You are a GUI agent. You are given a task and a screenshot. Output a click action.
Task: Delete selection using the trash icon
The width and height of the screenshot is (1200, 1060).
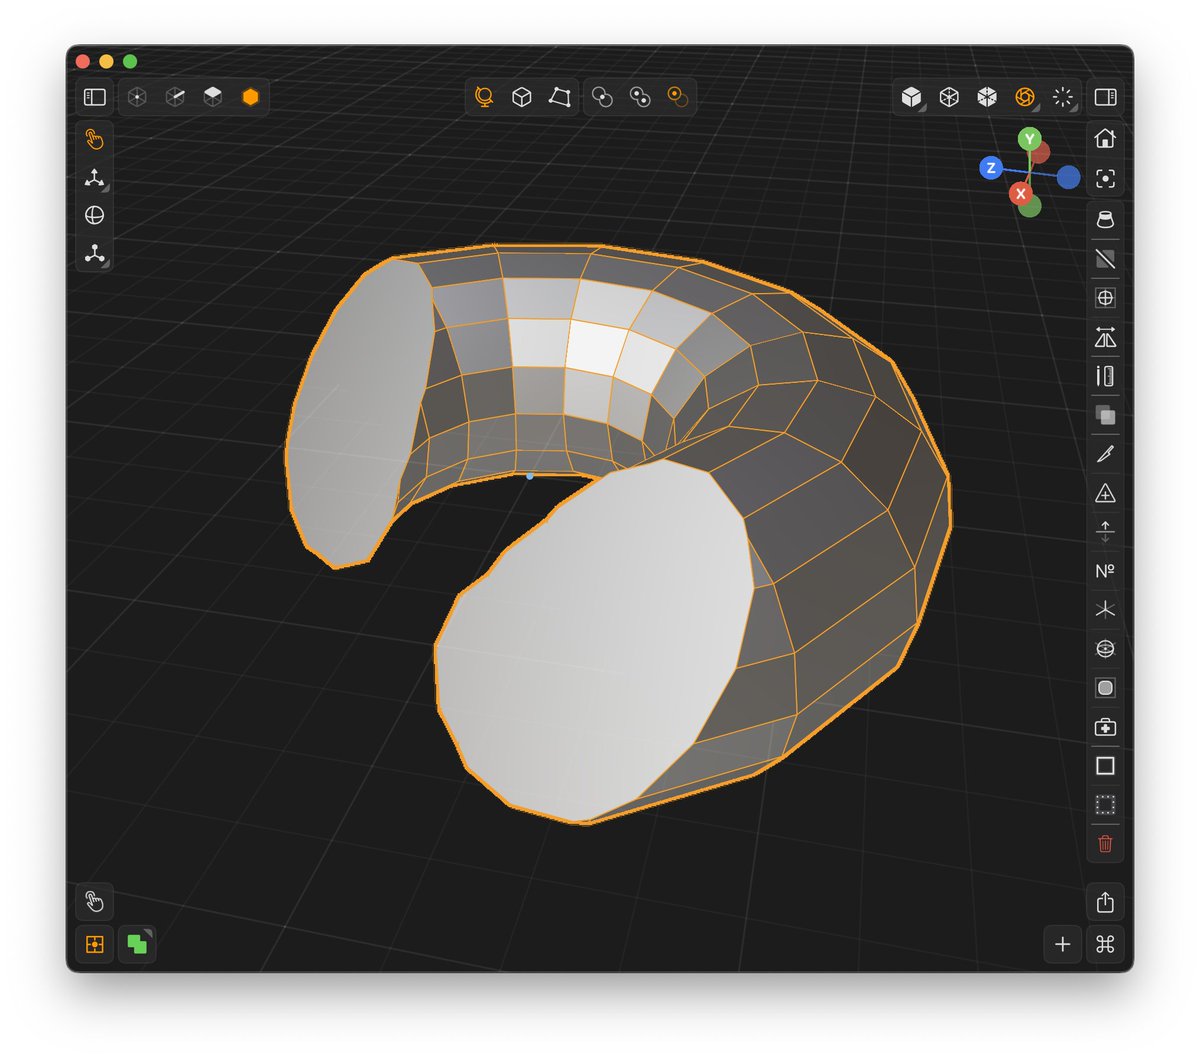pyautogui.click(x=1105, y=844)
